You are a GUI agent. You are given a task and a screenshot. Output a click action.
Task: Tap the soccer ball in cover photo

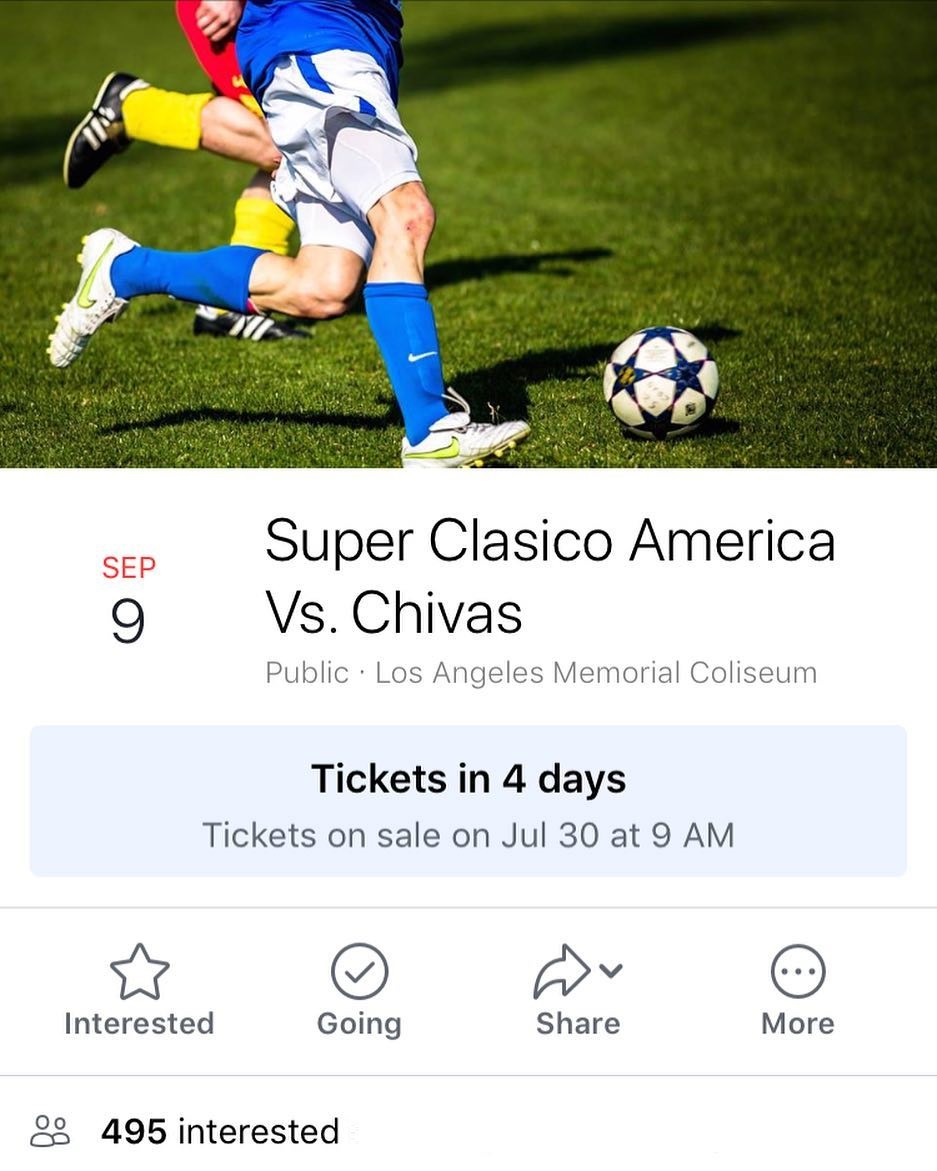[x=661, y=382]
